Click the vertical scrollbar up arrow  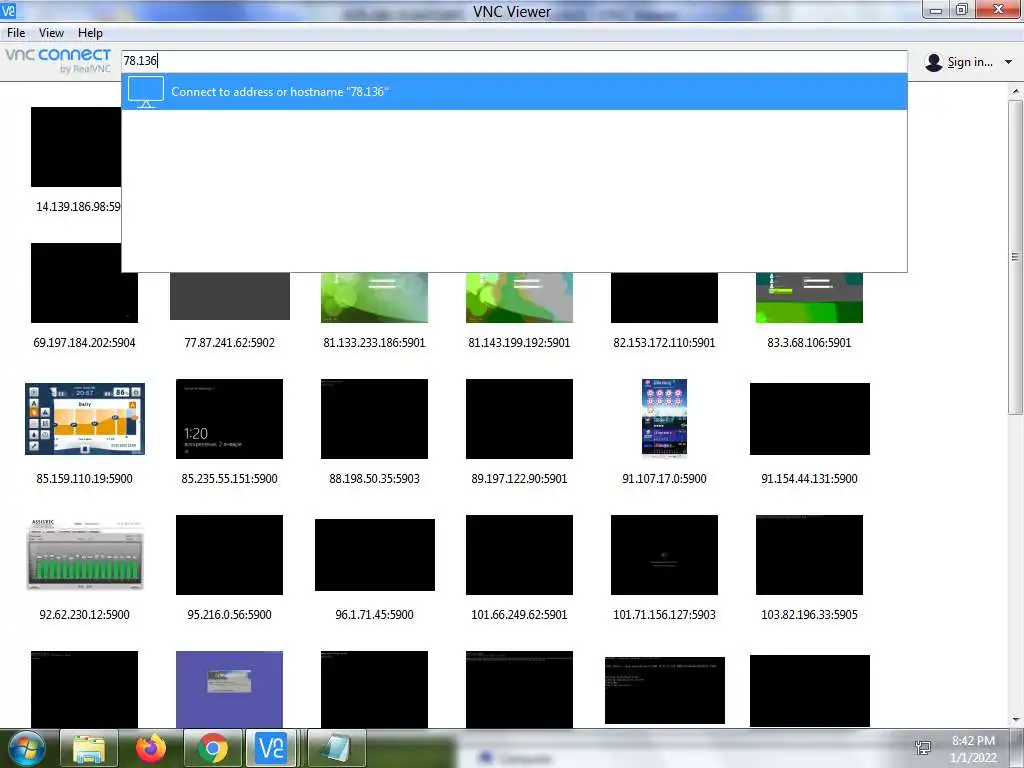tap(1016, 91)
